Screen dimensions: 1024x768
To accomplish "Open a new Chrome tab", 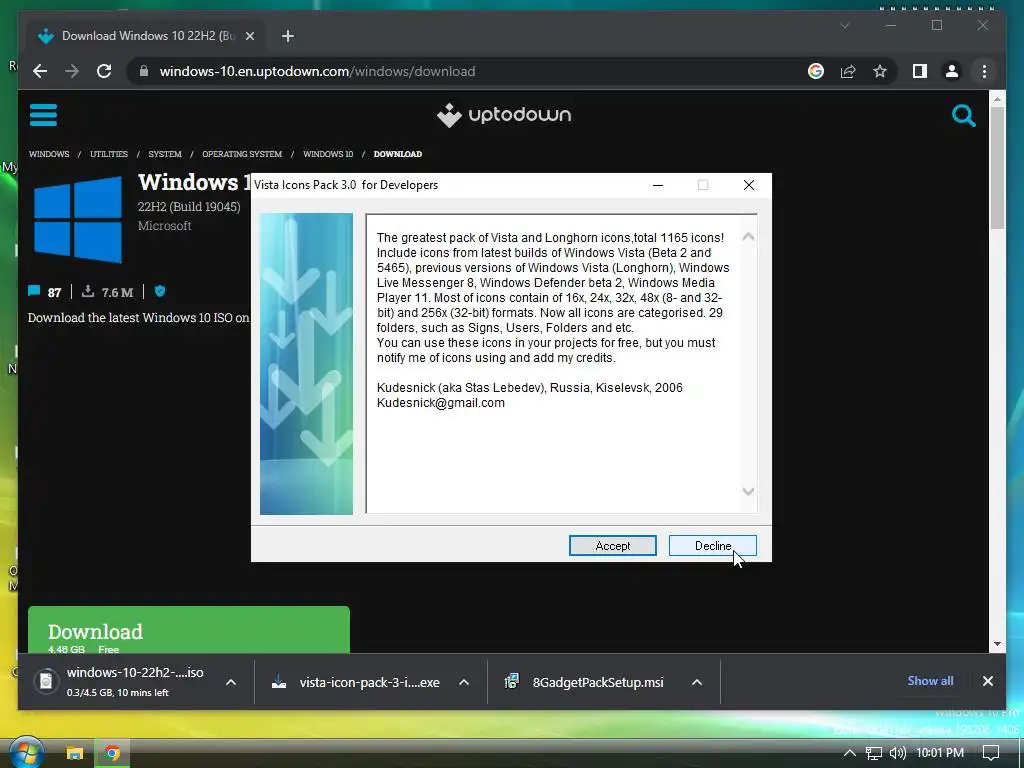I will pyautogui.click(x=287, y=36).
